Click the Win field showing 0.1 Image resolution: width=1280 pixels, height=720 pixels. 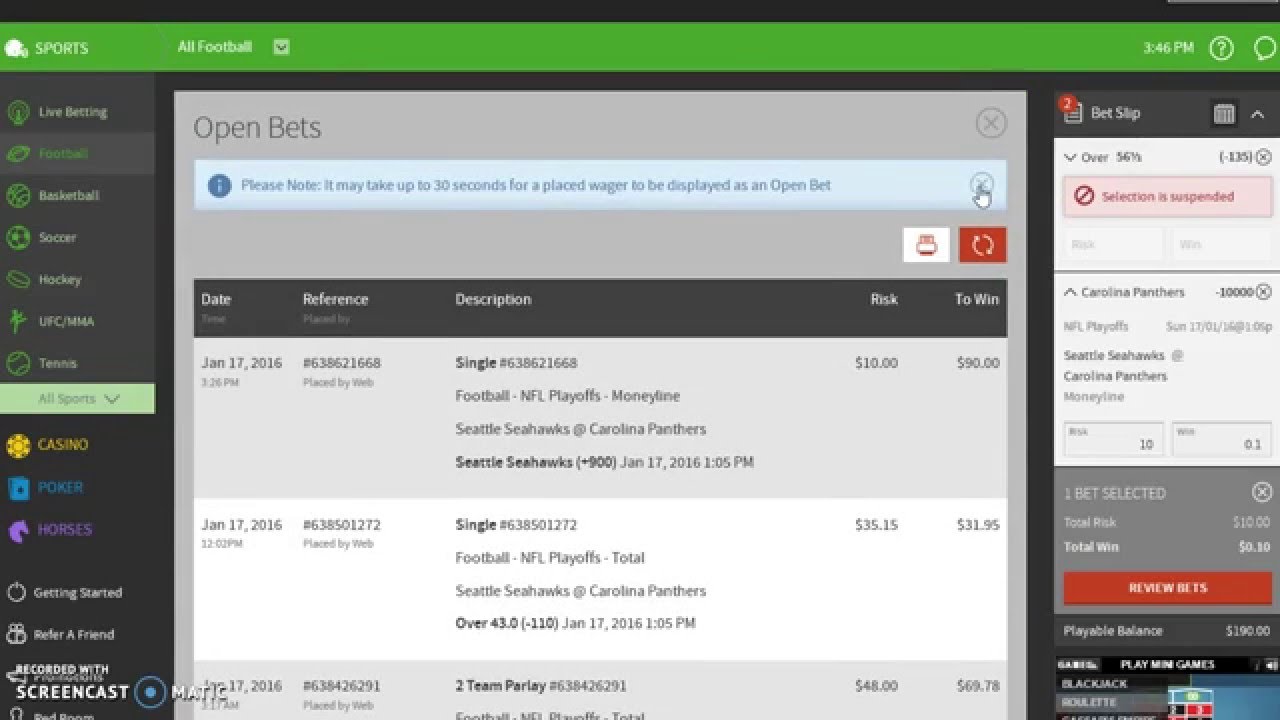pyautogui.click(x=1221, y=439)
